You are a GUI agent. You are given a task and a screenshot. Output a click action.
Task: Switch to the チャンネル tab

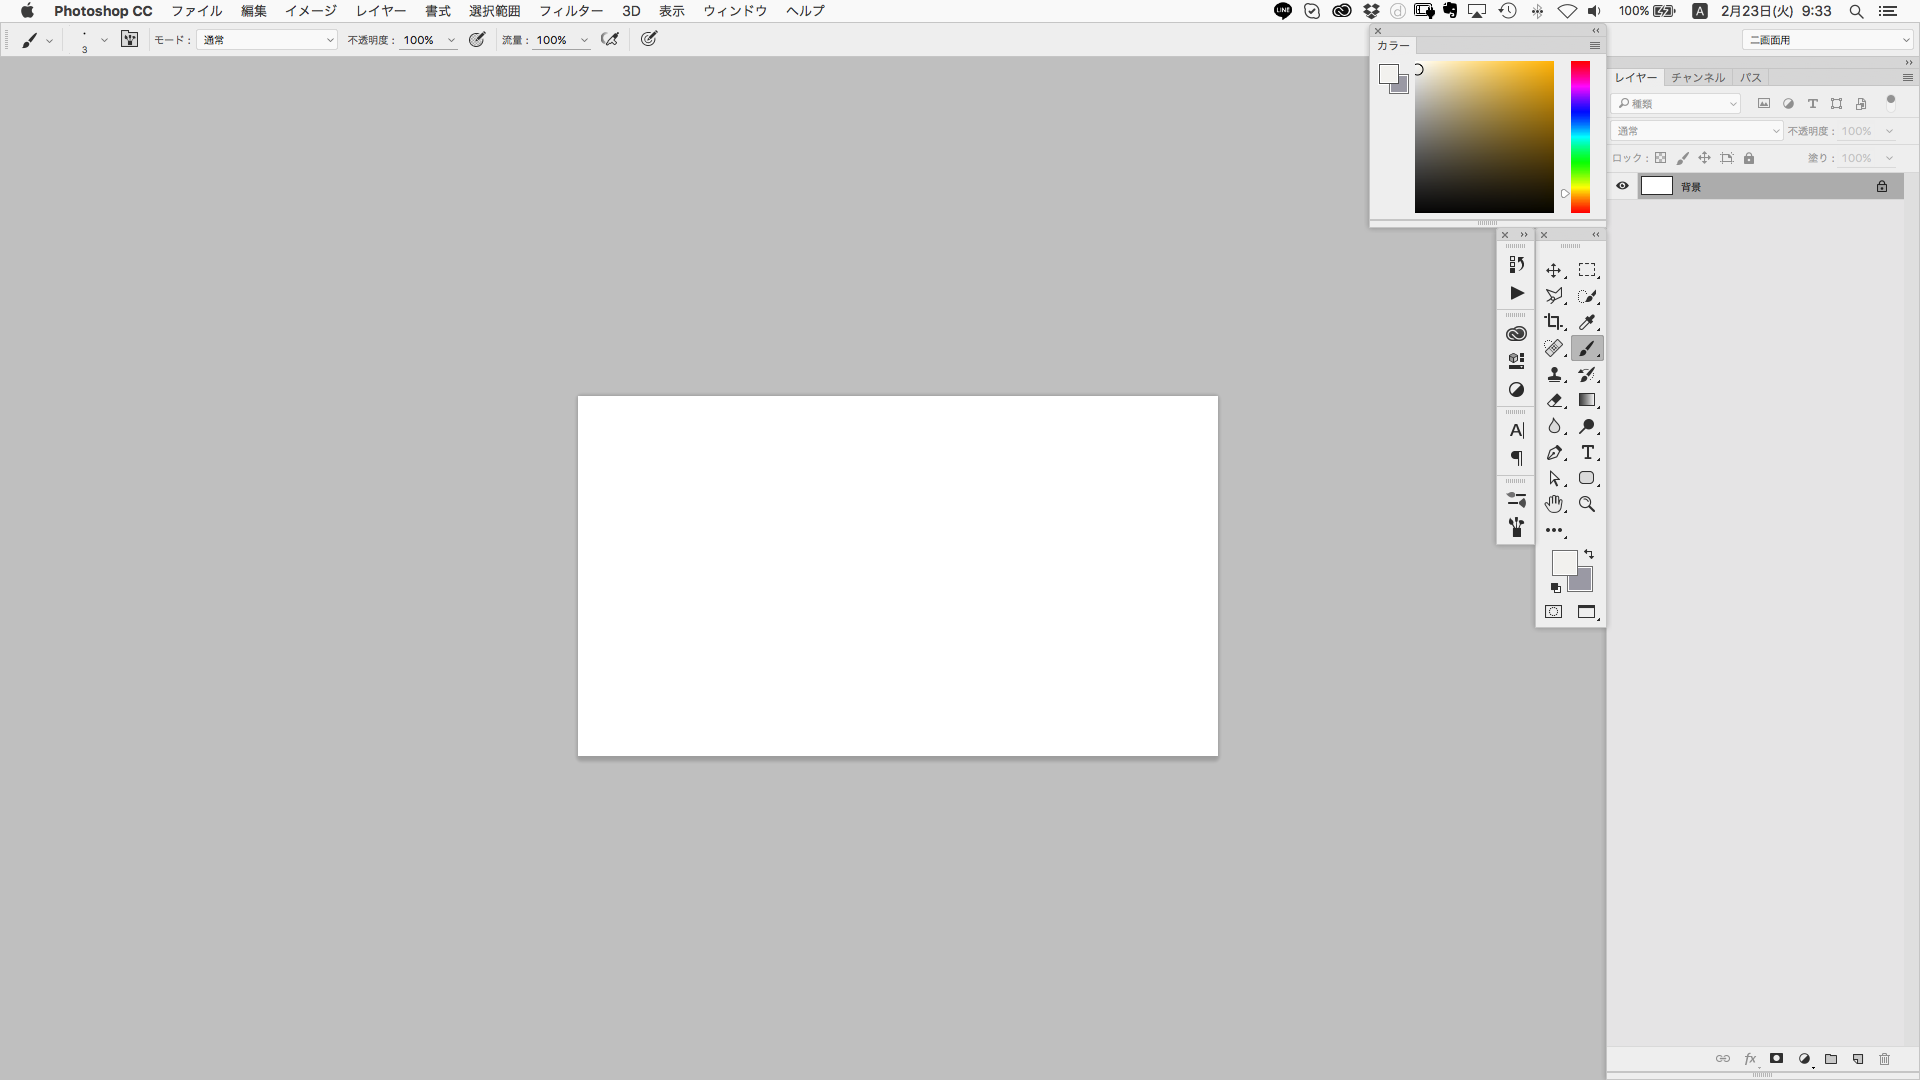point(1697,77)
